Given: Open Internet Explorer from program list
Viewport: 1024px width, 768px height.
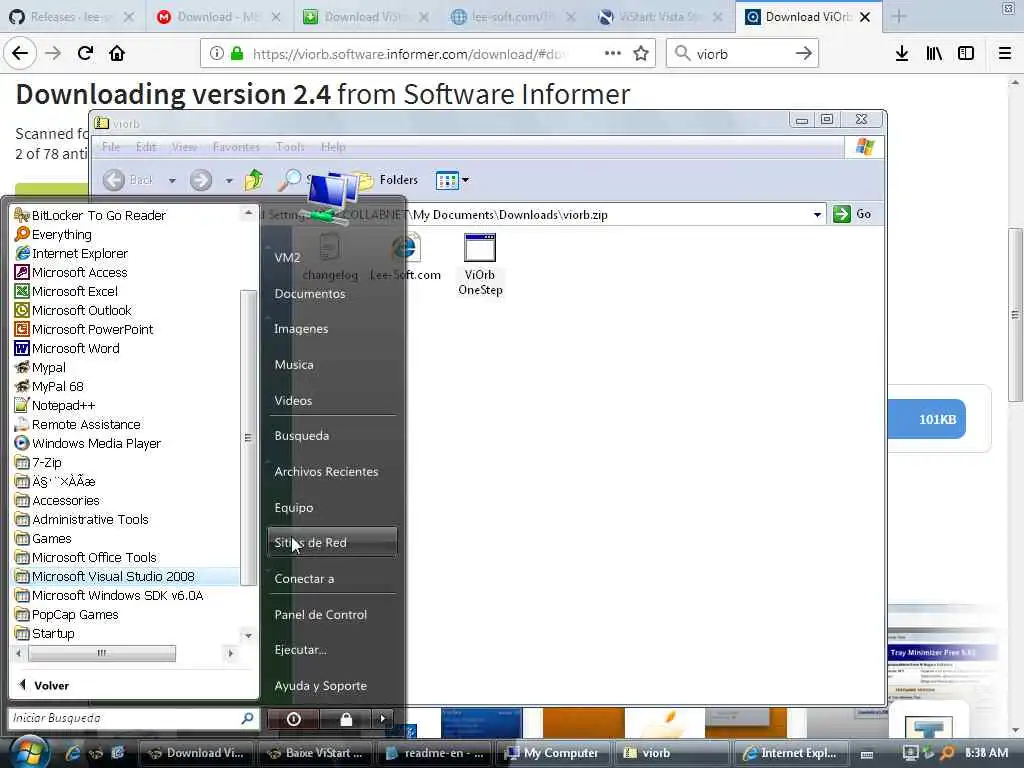Looking at the screenshot, I should 71,253.
